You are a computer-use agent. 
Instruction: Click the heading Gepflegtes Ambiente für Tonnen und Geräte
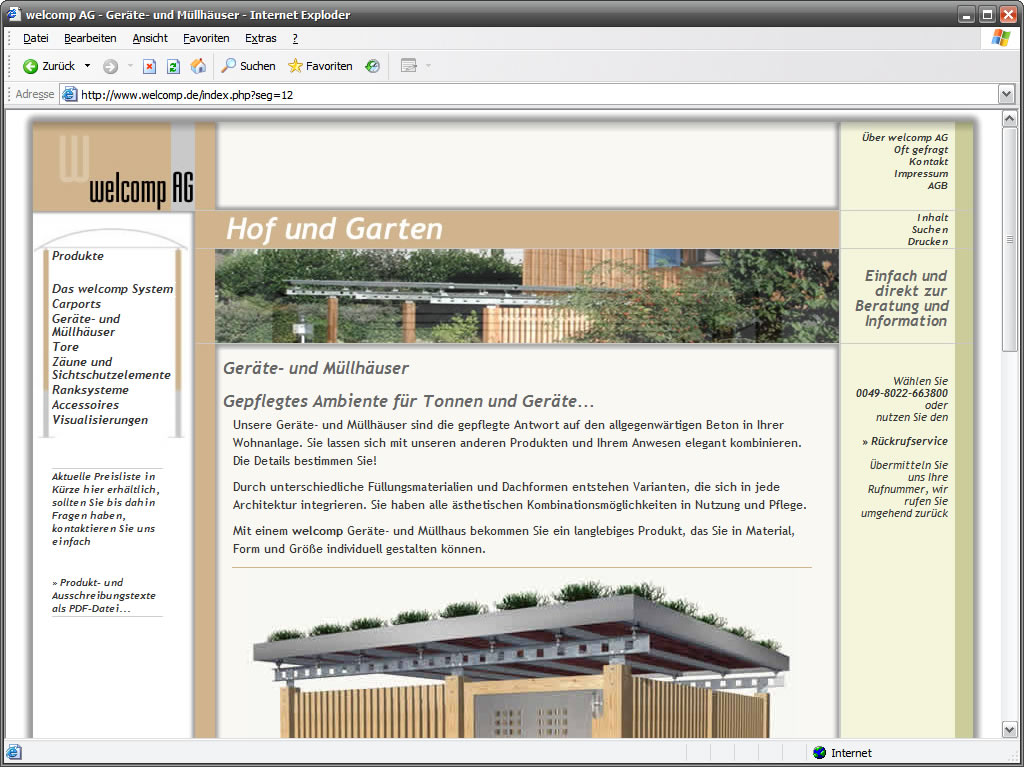(x=408, y=401)
